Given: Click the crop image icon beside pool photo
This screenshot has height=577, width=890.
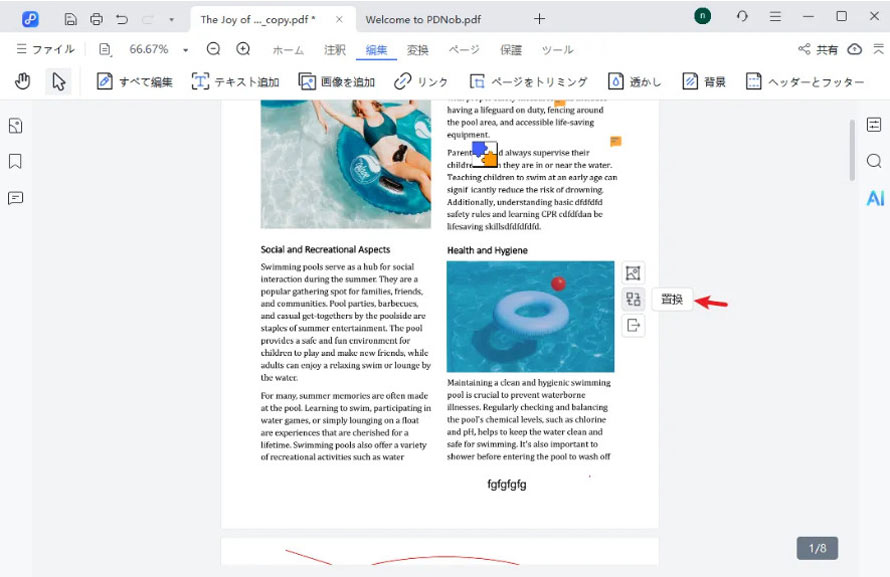Looking at the screenshot, I should click(633, 273).
